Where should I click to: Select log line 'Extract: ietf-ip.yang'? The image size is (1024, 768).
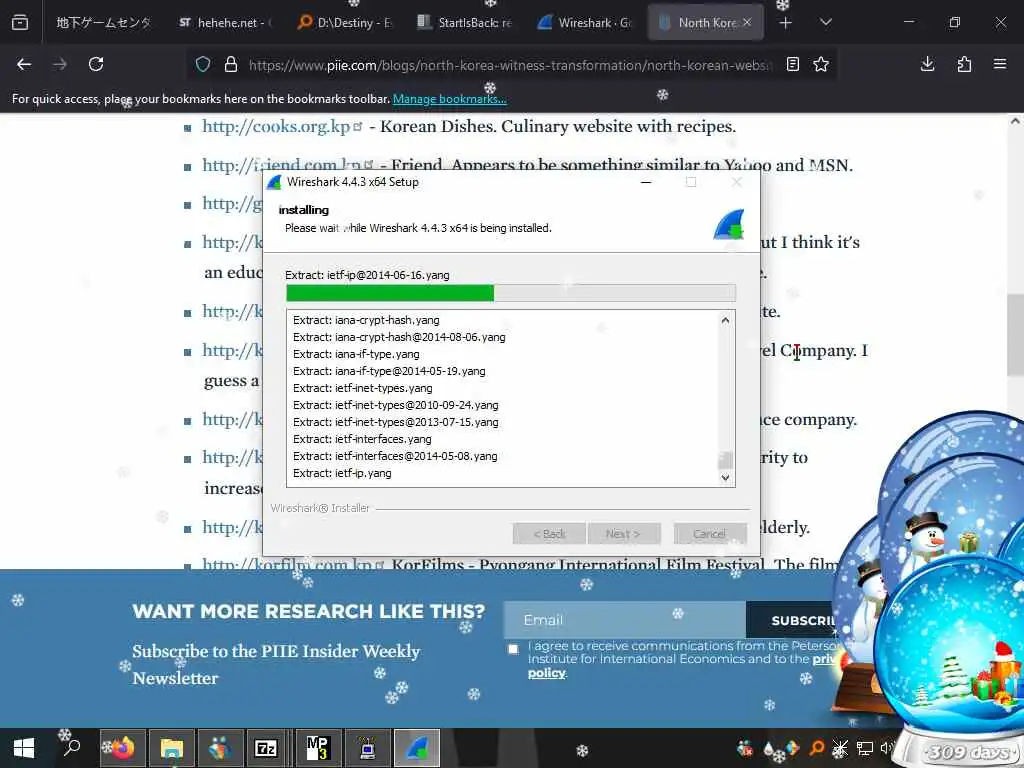tap(342, 473)
